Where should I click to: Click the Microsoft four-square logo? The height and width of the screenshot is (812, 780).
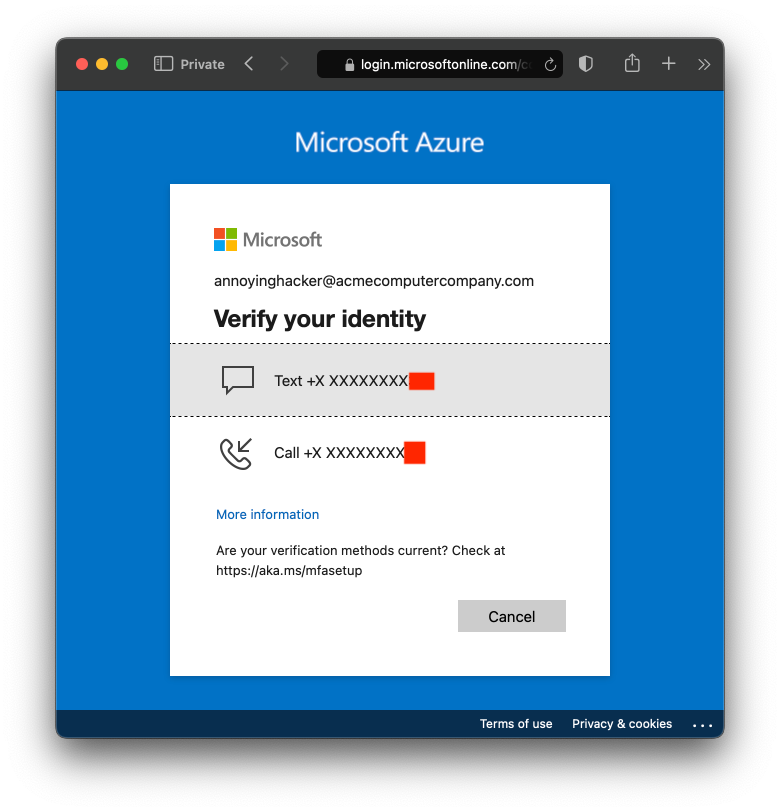click(x=225, y=239)
